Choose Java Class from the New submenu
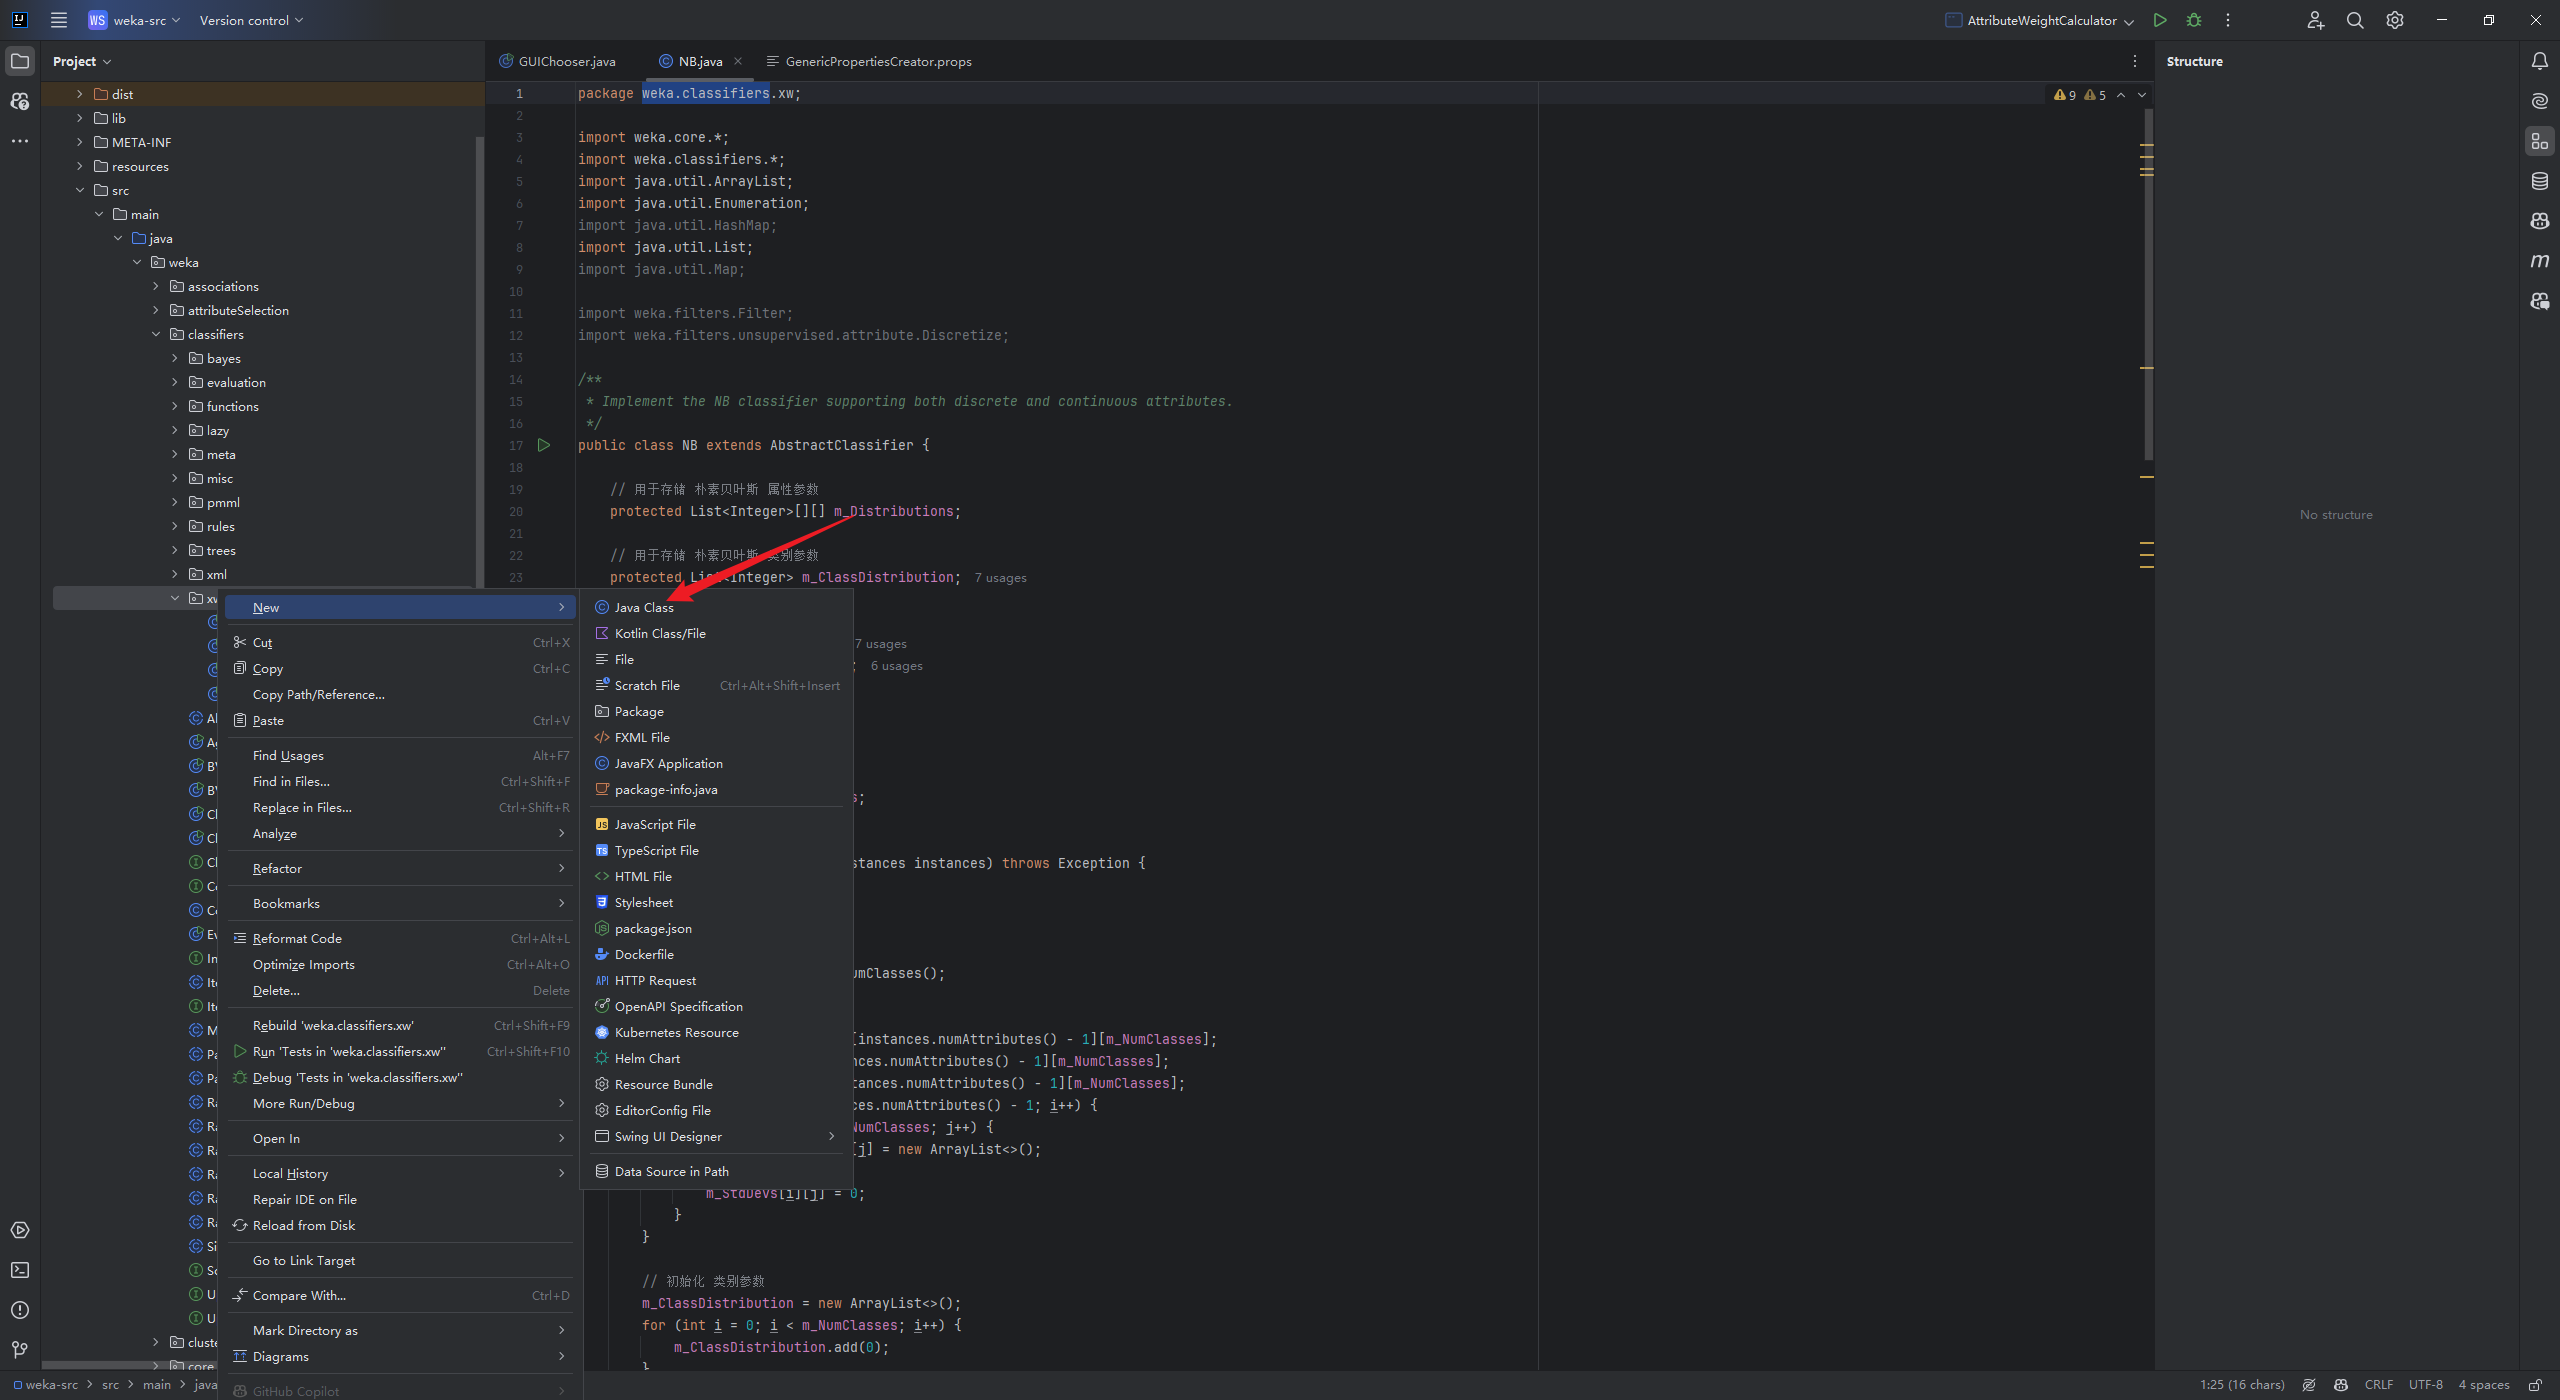2560x1400 pixels. click(716, 607)
